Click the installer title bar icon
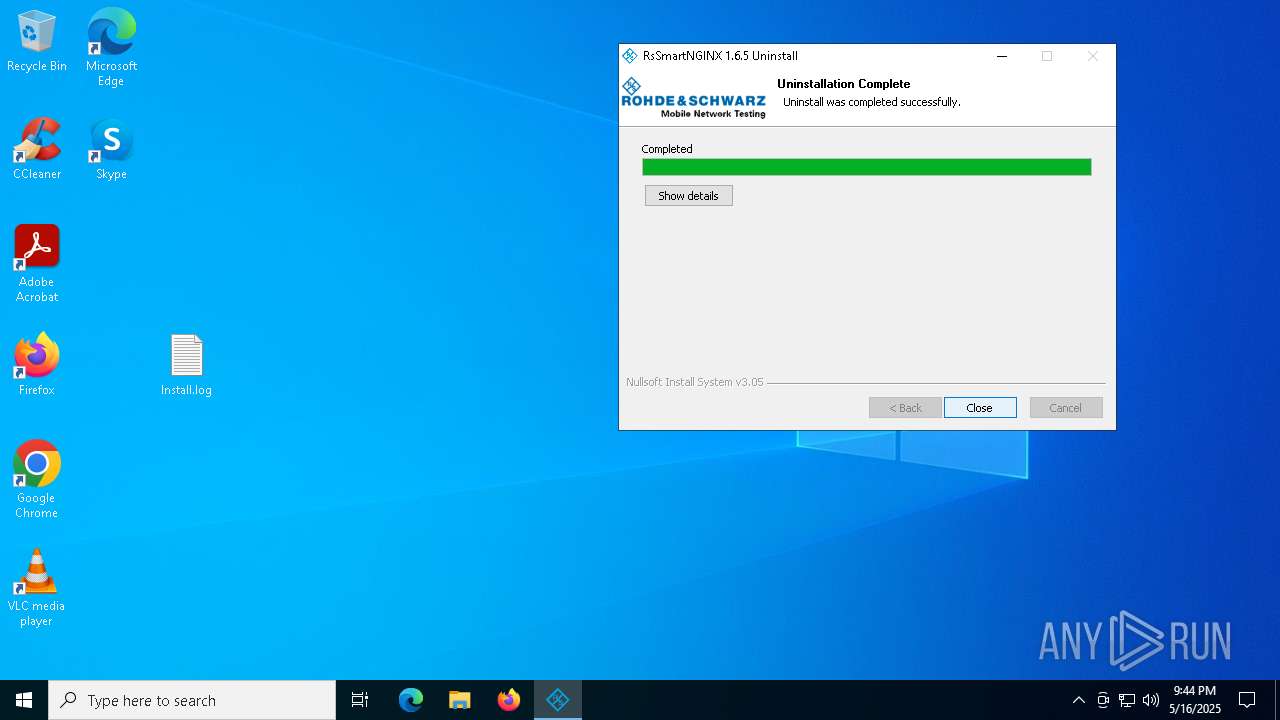 coord(630,56)
